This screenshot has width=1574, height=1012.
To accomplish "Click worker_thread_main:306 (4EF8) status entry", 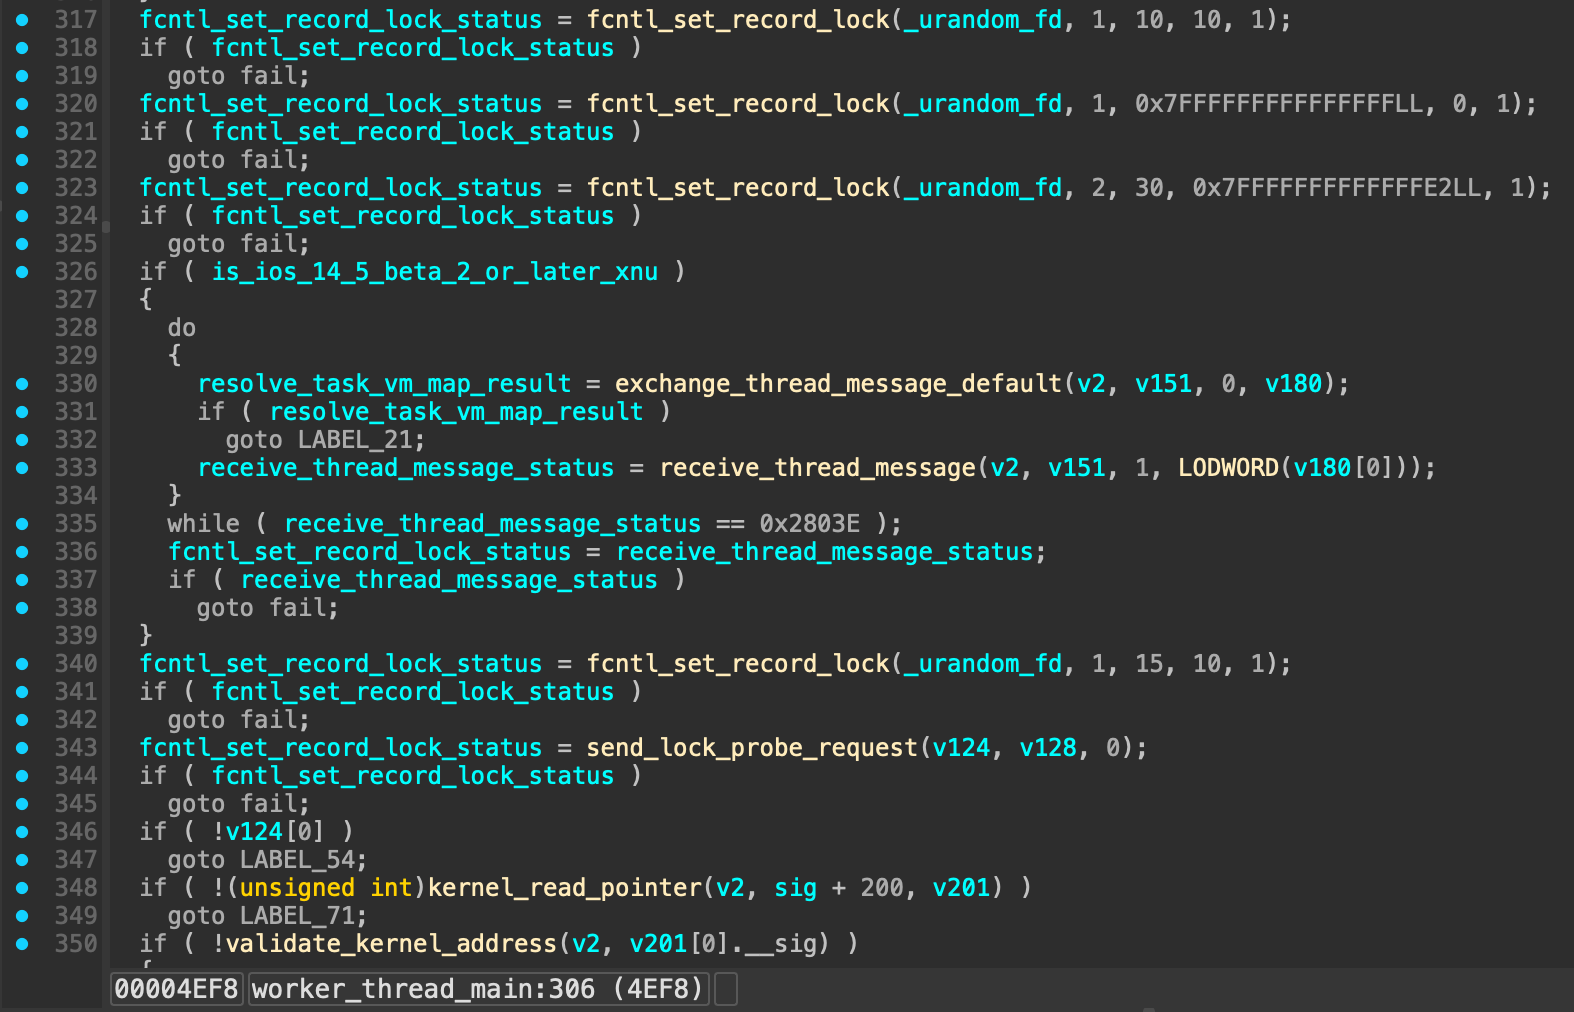I will (479, 989).
